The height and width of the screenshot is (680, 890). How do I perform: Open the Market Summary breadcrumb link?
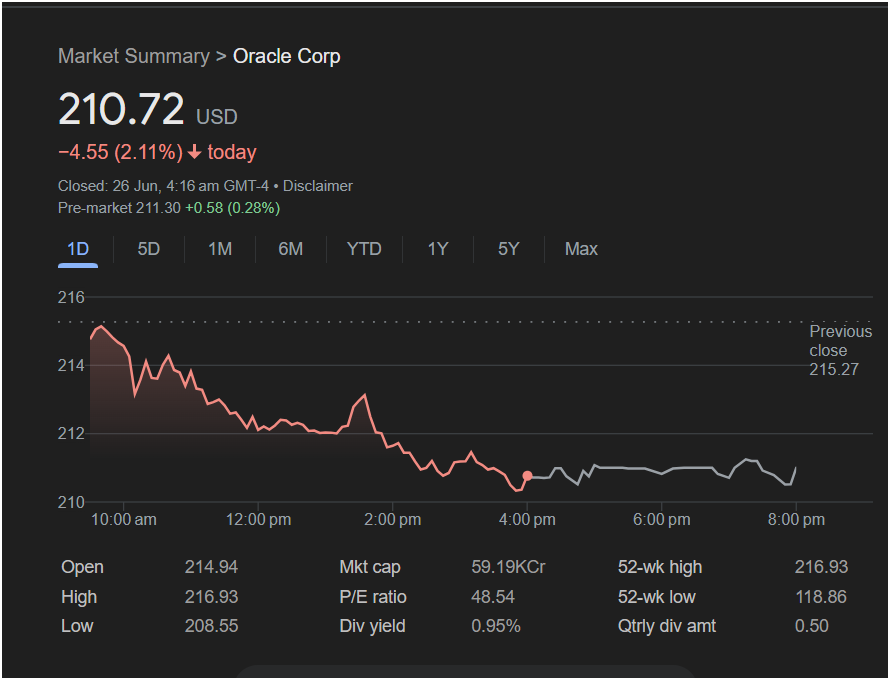tap(134, 56)
